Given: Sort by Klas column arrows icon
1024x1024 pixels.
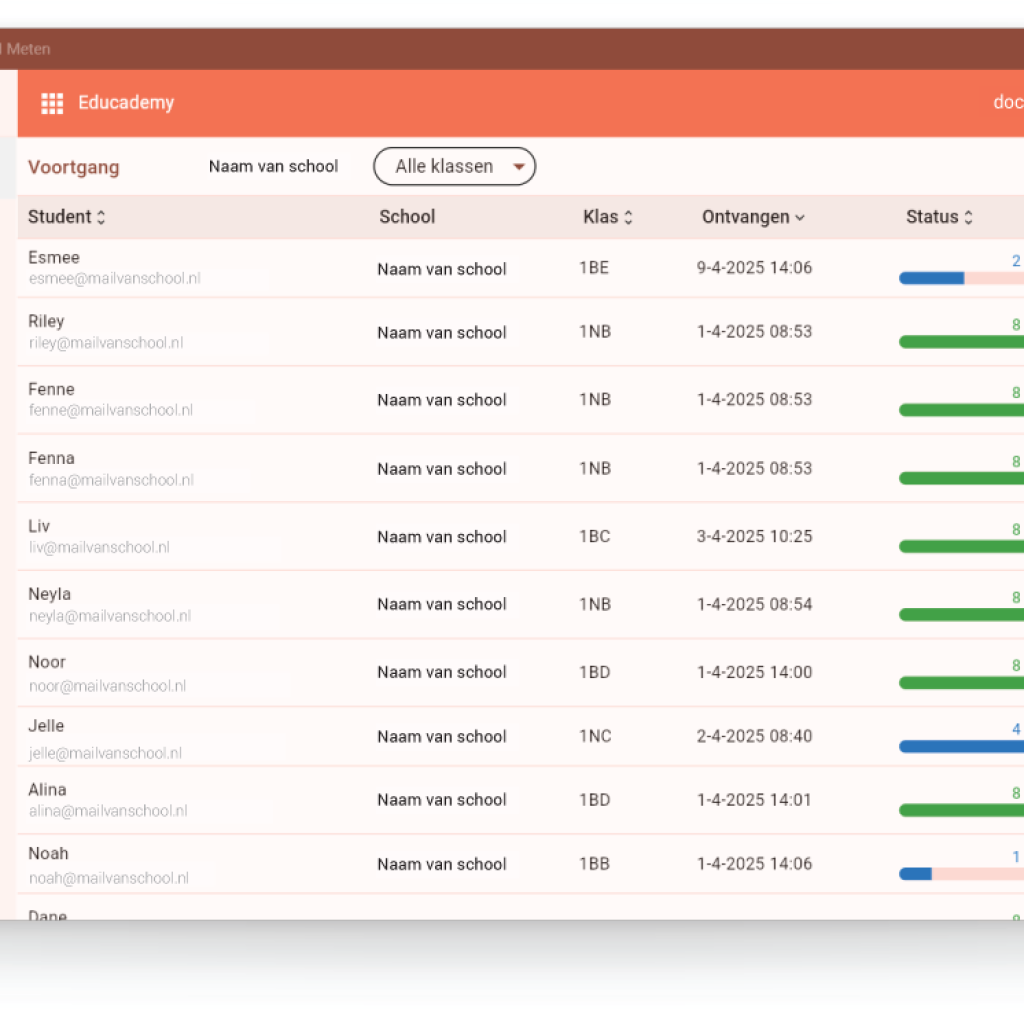Looking at the screenshot, I should click(x=628, y=218).
